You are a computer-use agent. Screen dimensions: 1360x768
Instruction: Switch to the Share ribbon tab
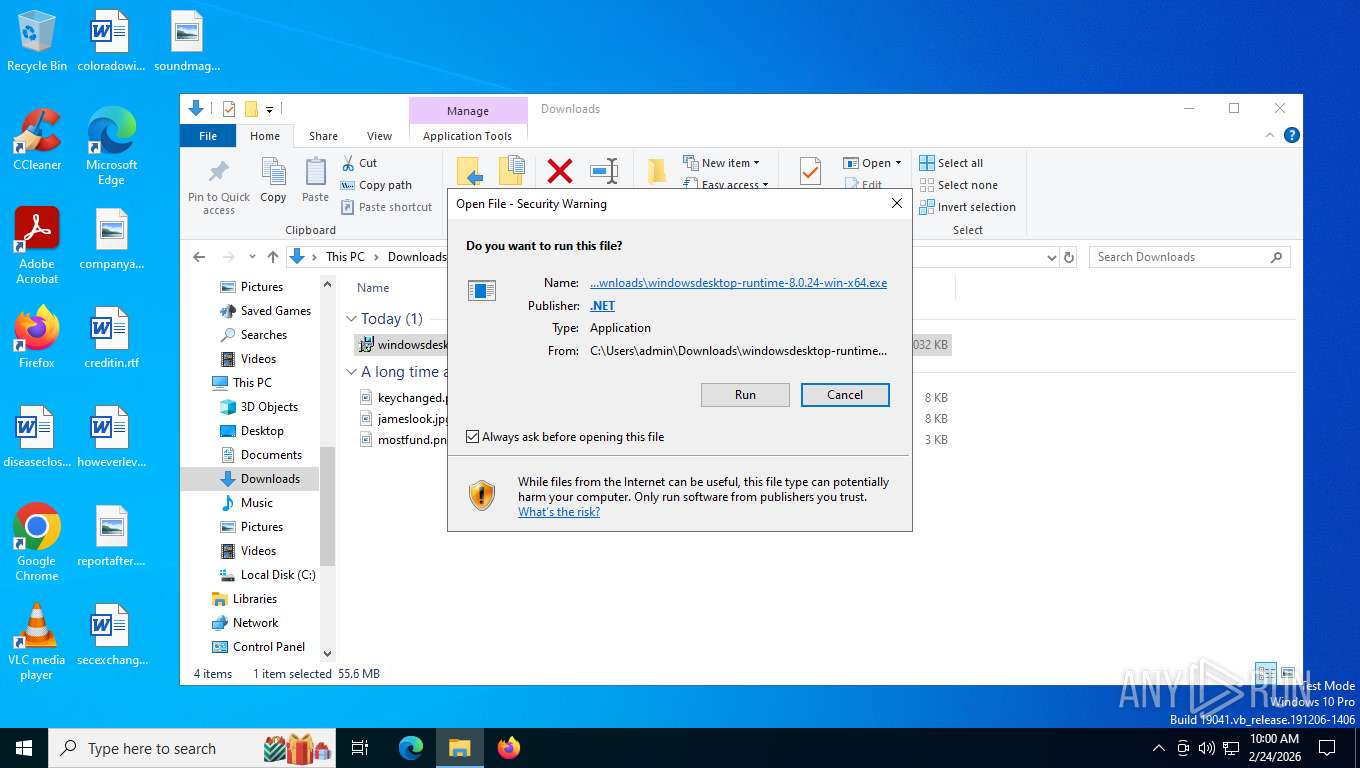coord(323,136)
